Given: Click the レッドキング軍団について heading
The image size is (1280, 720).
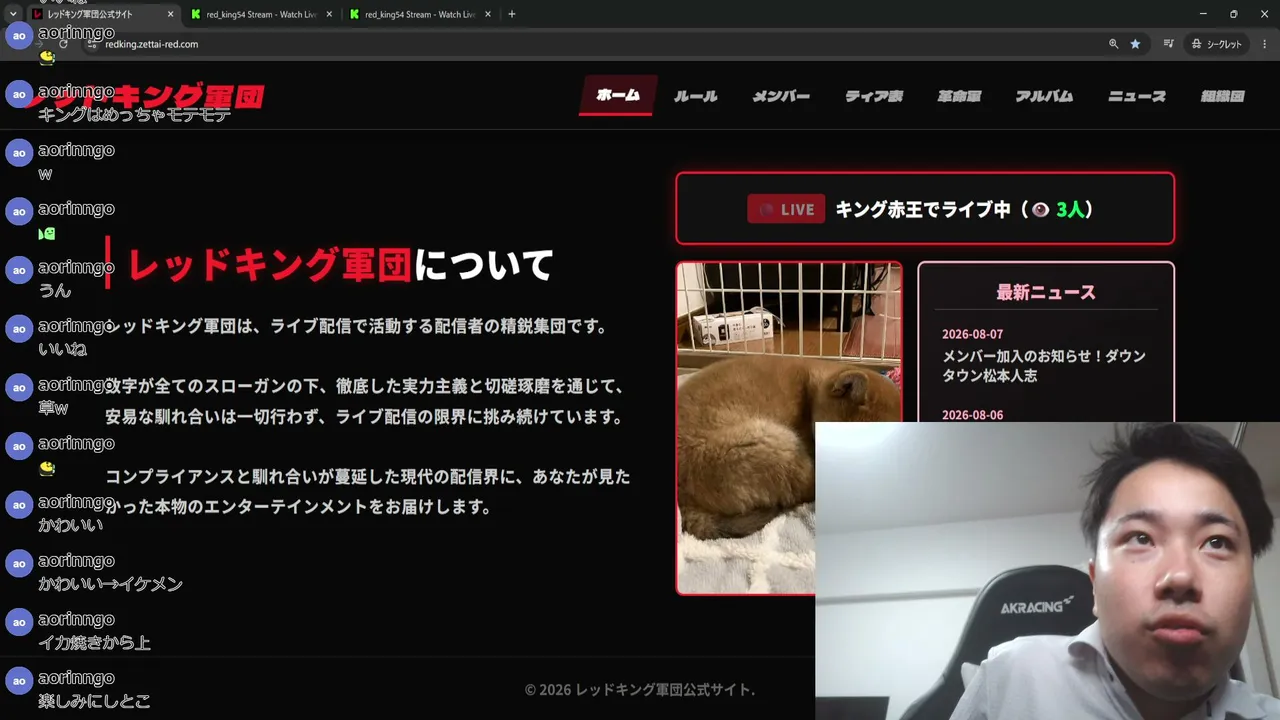Looking at the screenshot, I should point(340,265).
